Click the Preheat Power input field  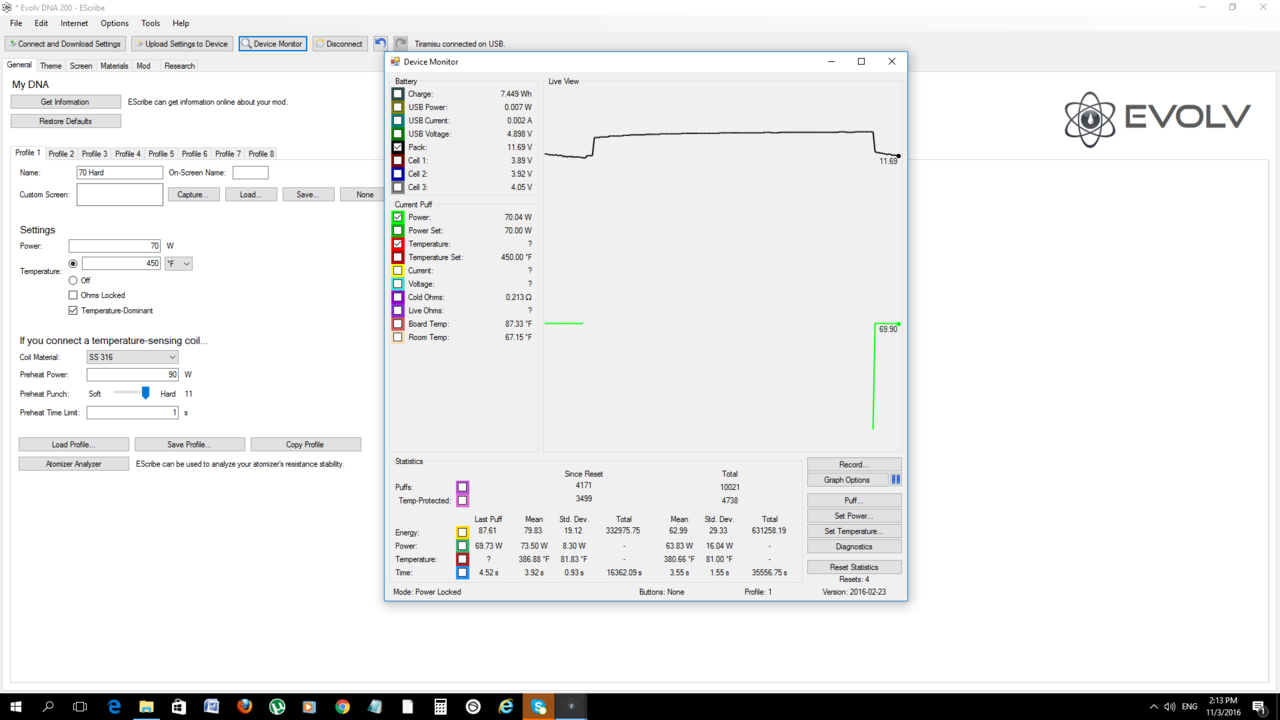(132, 375)
